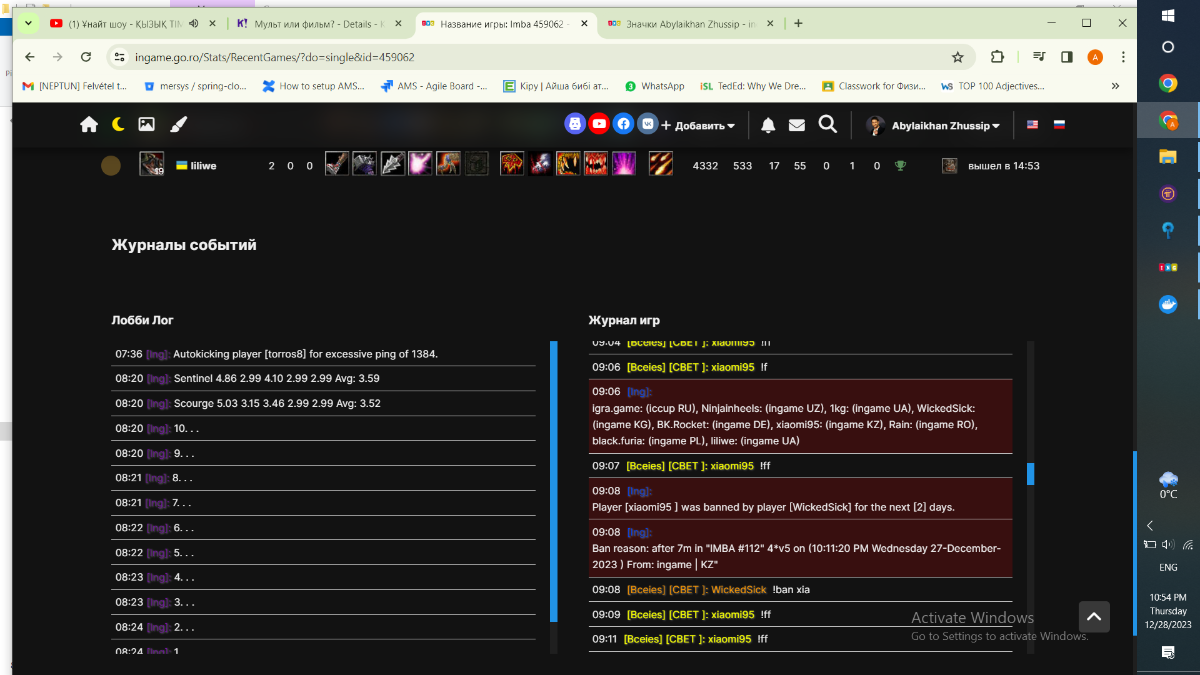1200x675 pixels.
Task: Expand the Chrome tab search arrow
Action: 27,23
